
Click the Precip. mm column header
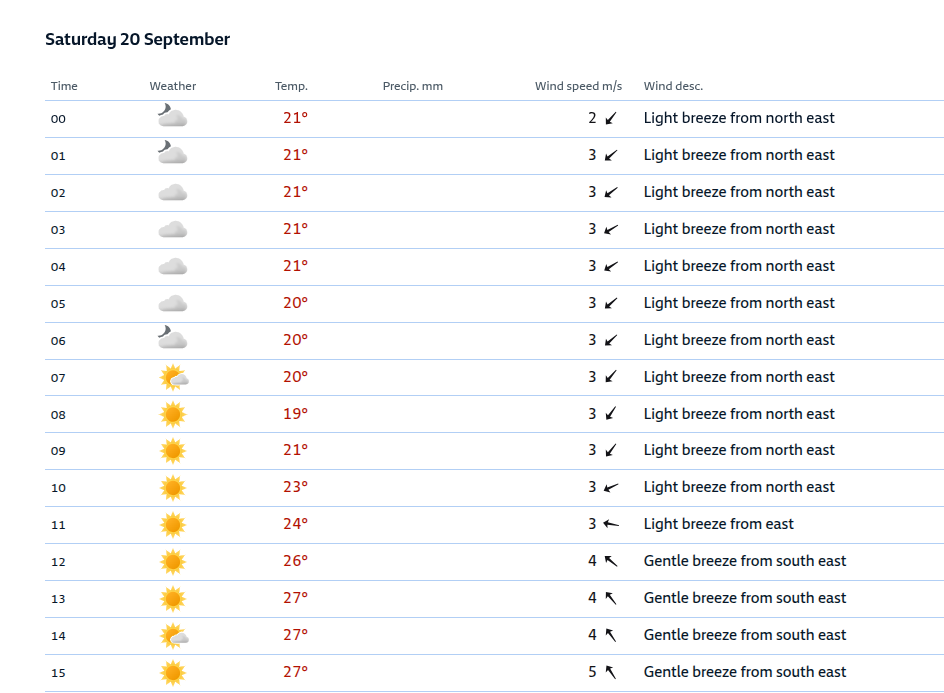[x=412, y=86]
